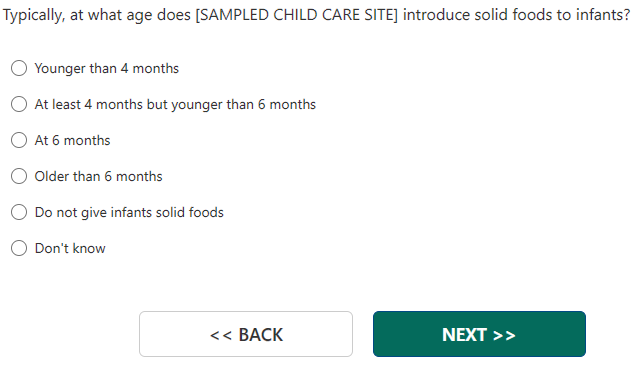Click the 'Older than 6 months' label text
The height and width of the screenshot is (386, 637).
pyautogui.click(x=98, y=177)
